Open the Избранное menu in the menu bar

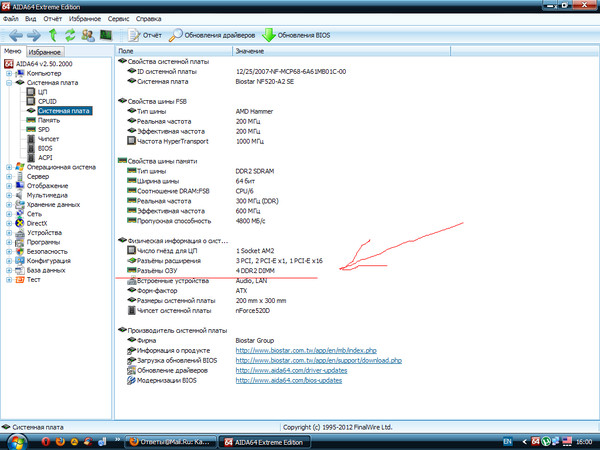coord(85,19)
